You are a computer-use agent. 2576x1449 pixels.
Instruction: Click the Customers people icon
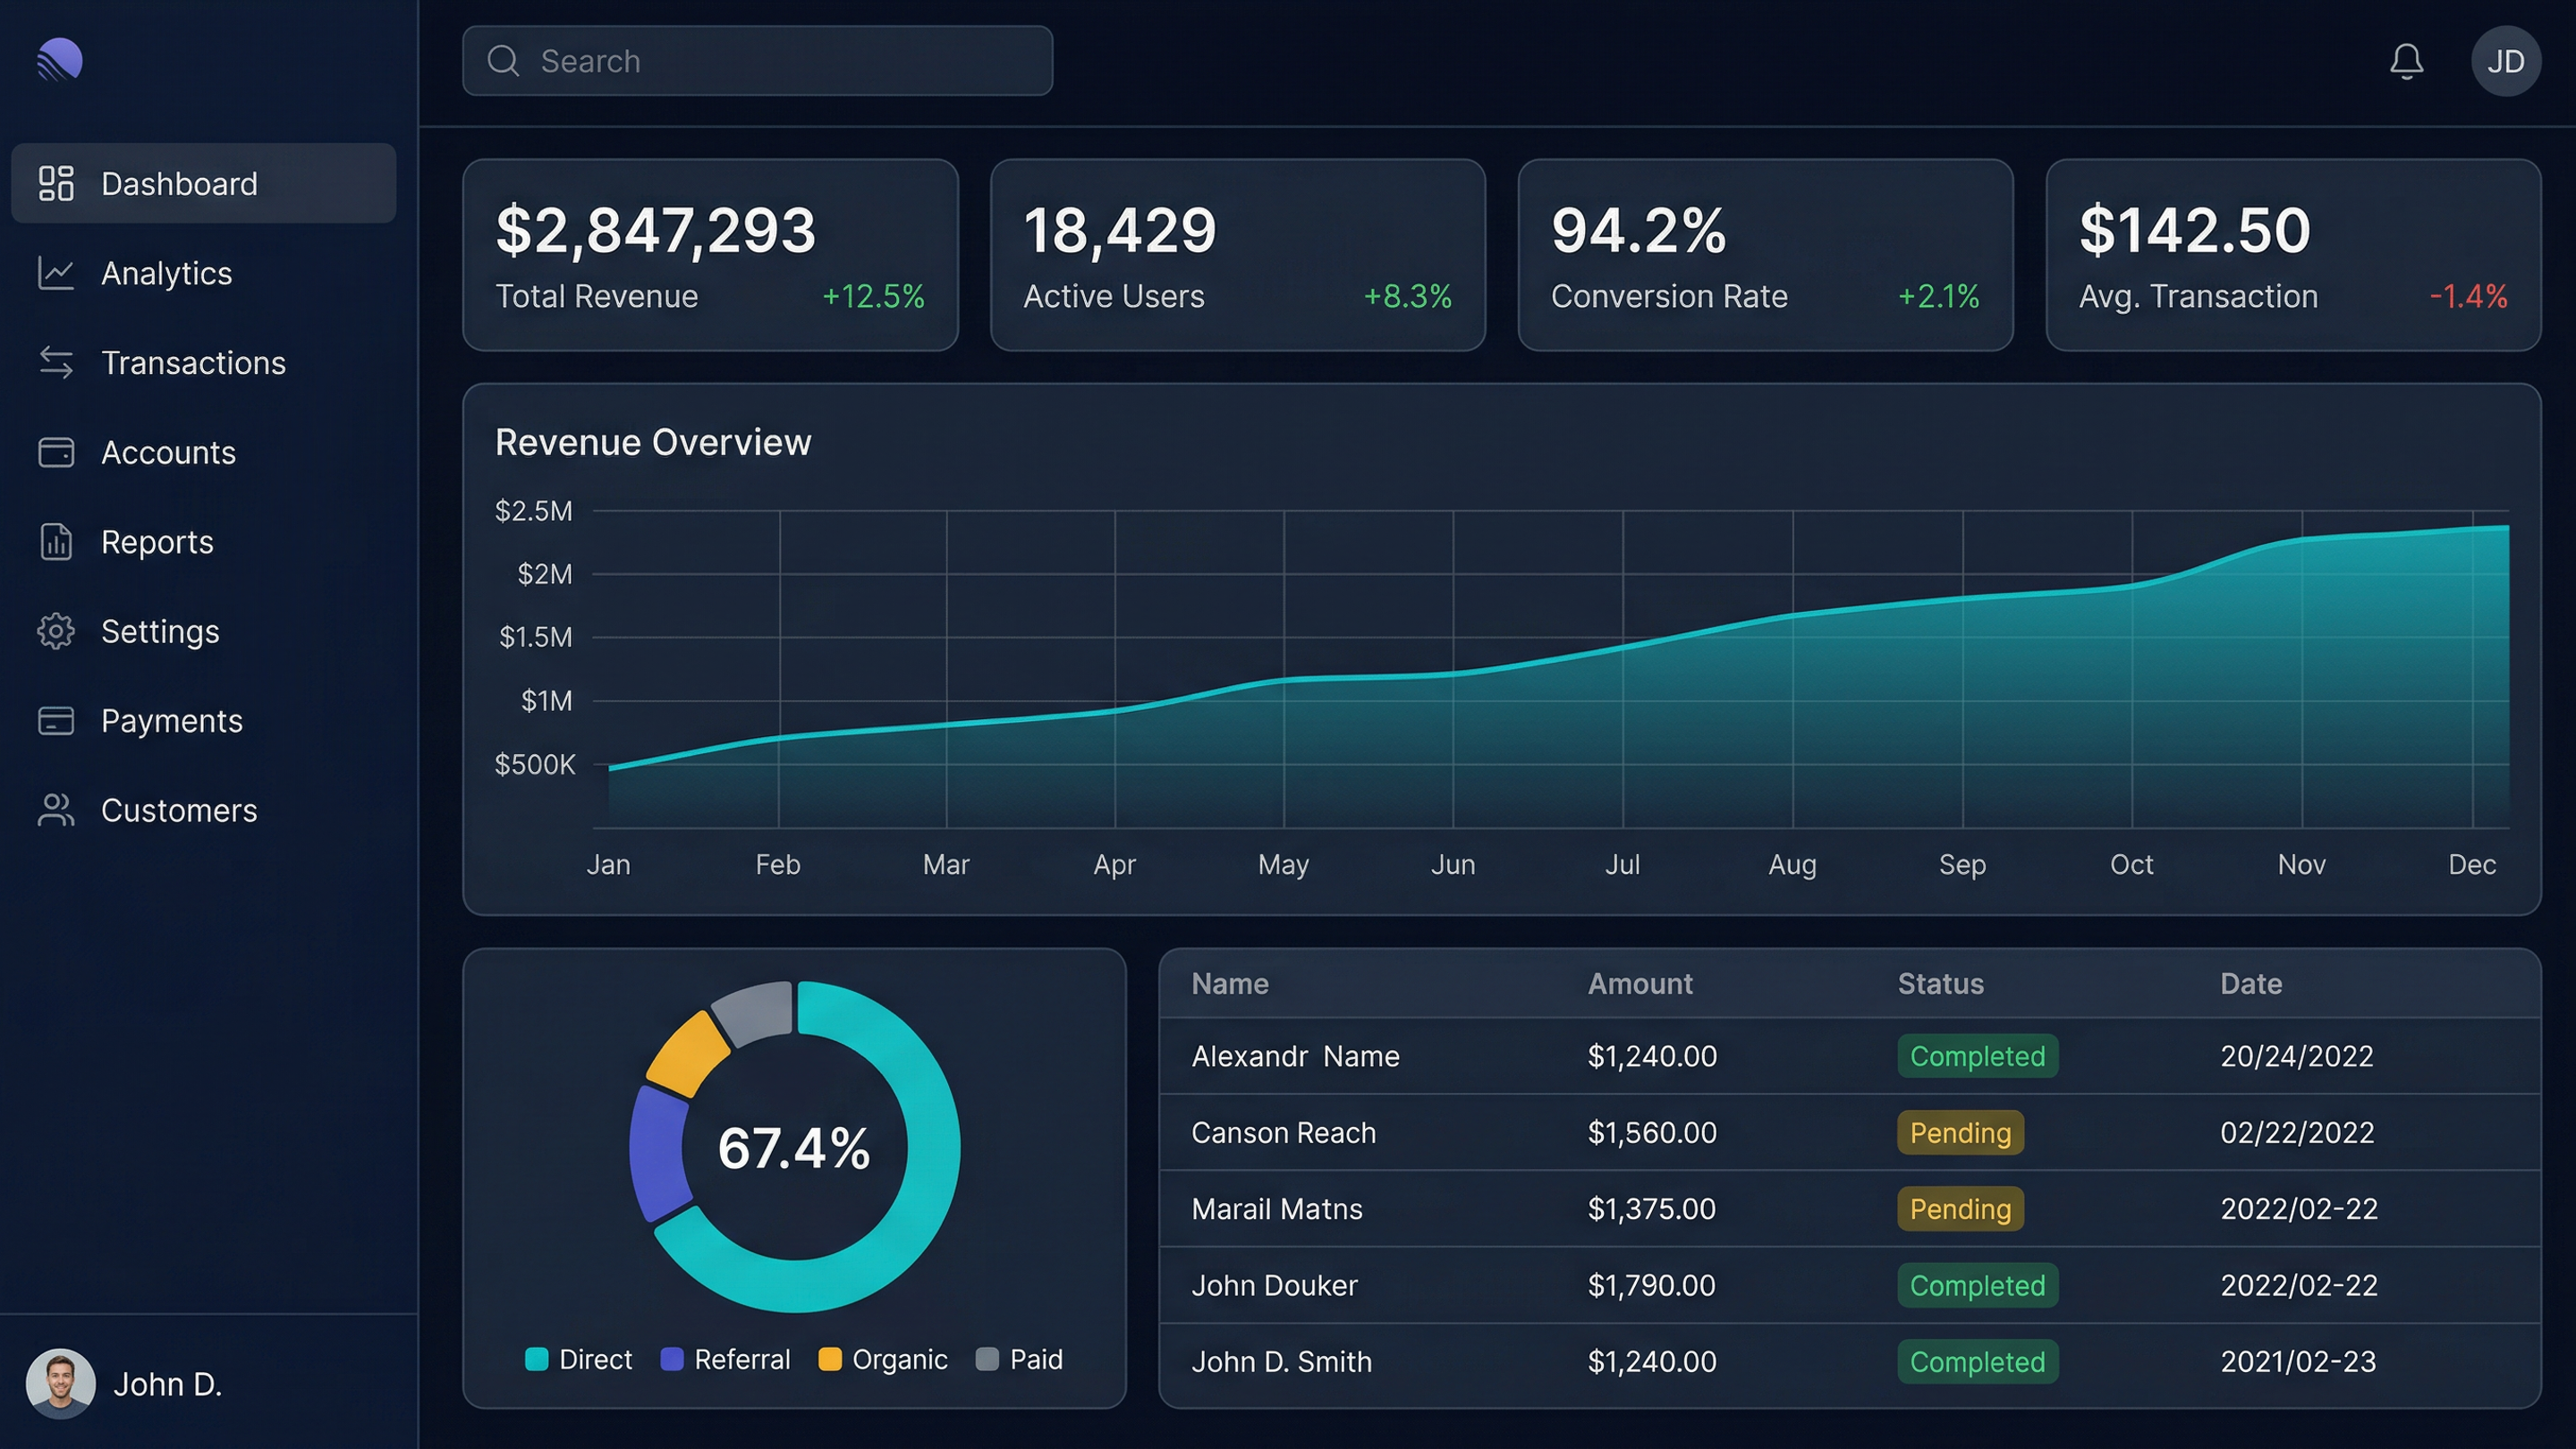pos(56,810)
